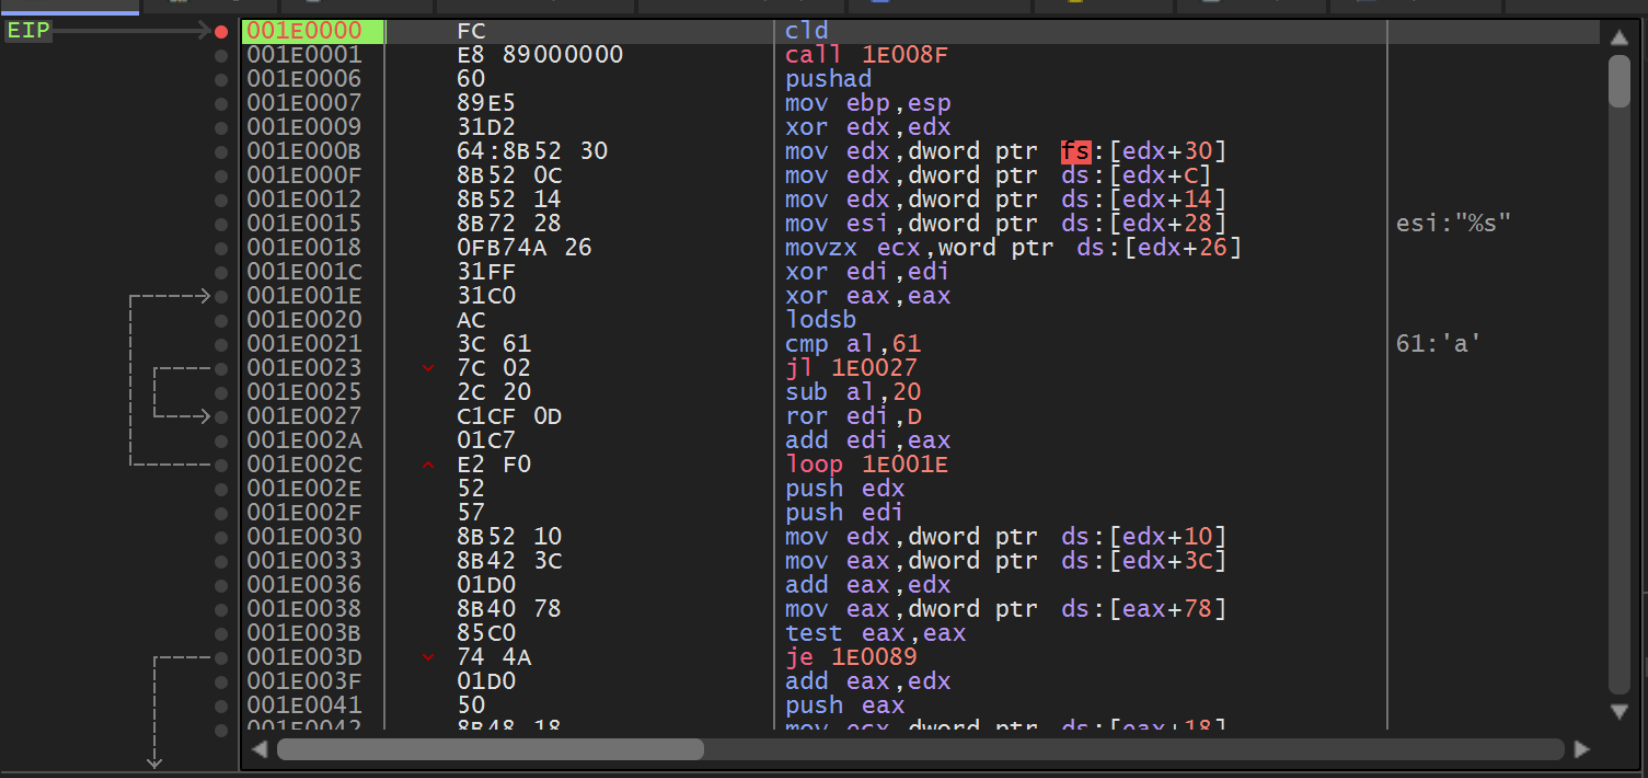Click the EIP indicator label
The image size is (1648, 778).
pos(28,31)
